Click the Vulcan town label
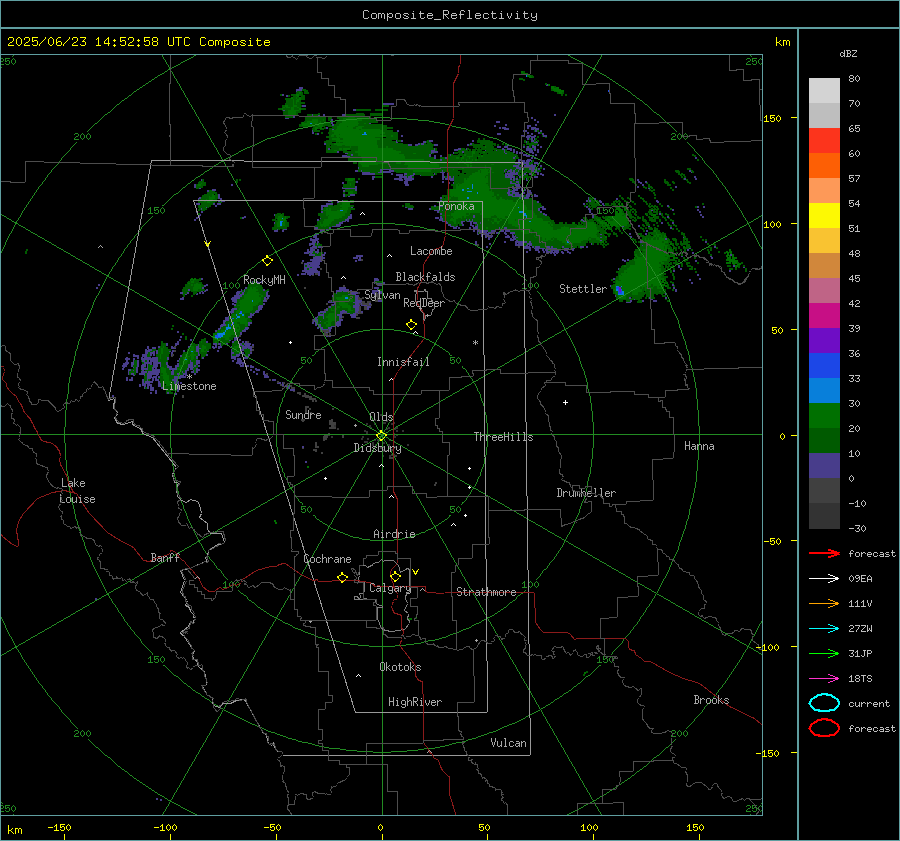Image resolution: width=900 pixels, height=841 pixels. [x=508, y=743]
